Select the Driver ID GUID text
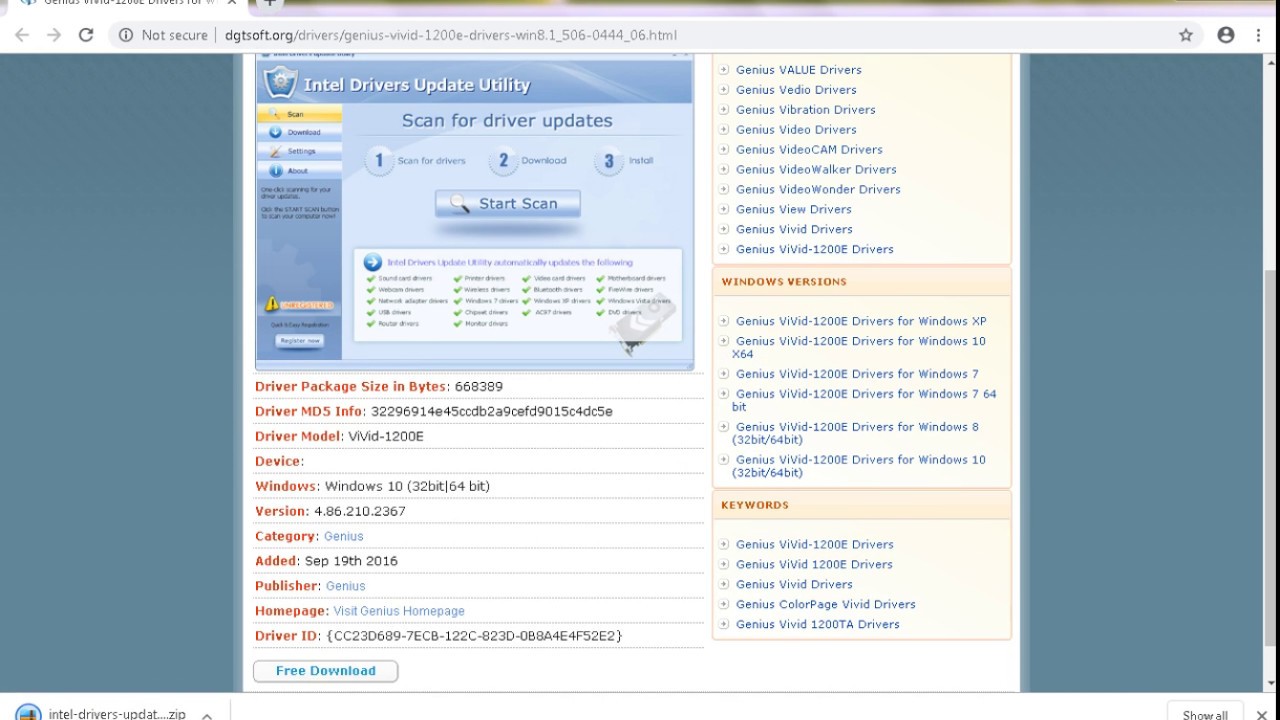This screenshot has height=720, width=1280. 474,636
